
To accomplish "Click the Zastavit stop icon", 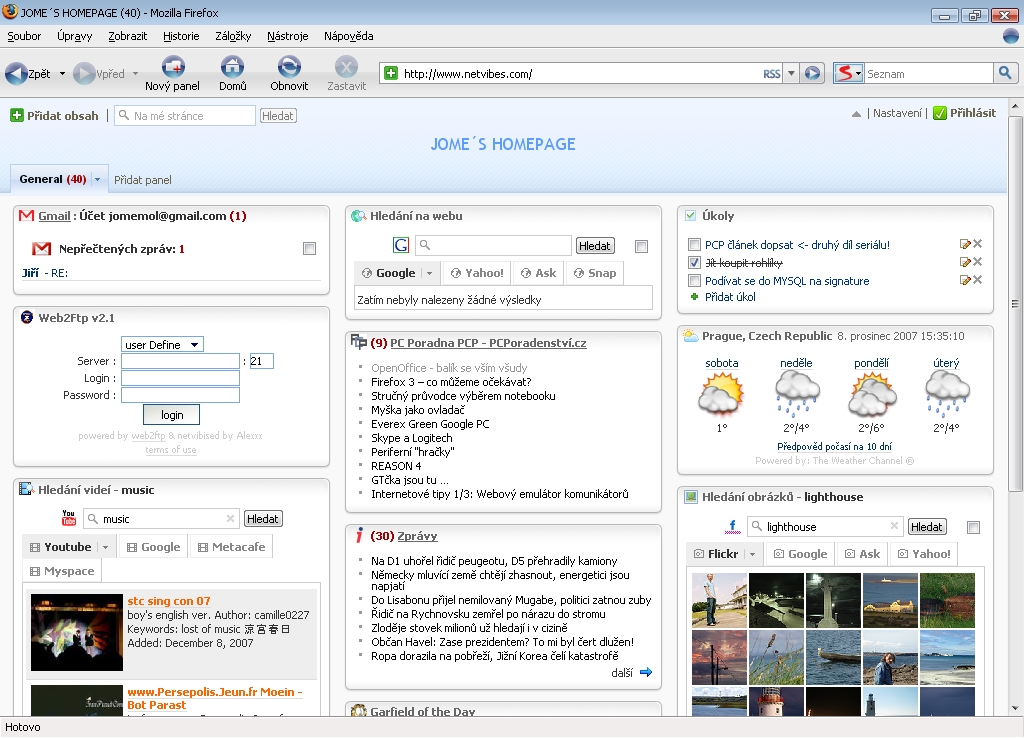I will click(346, 67).
